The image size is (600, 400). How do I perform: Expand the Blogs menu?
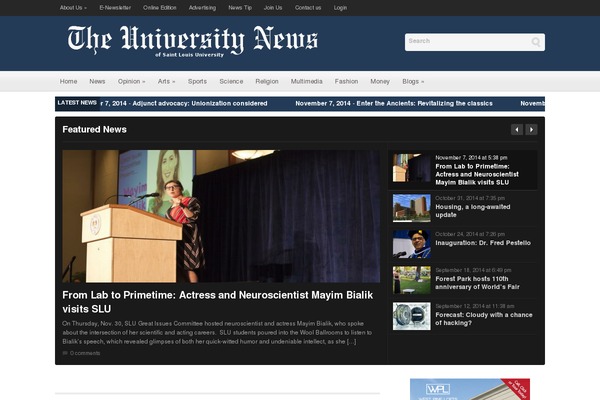(x=413, y=81)
